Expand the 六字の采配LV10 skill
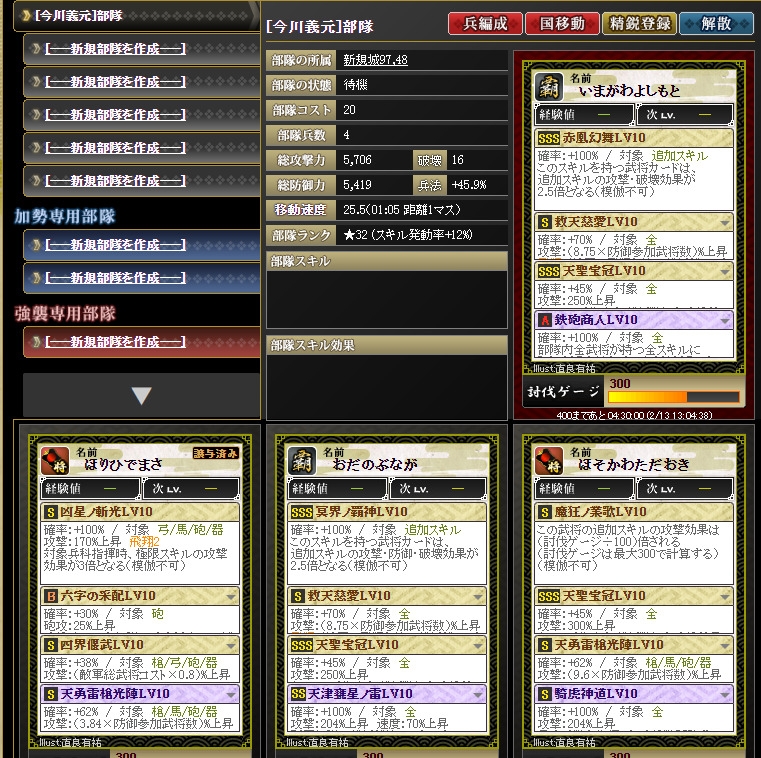 click(231, 596)
